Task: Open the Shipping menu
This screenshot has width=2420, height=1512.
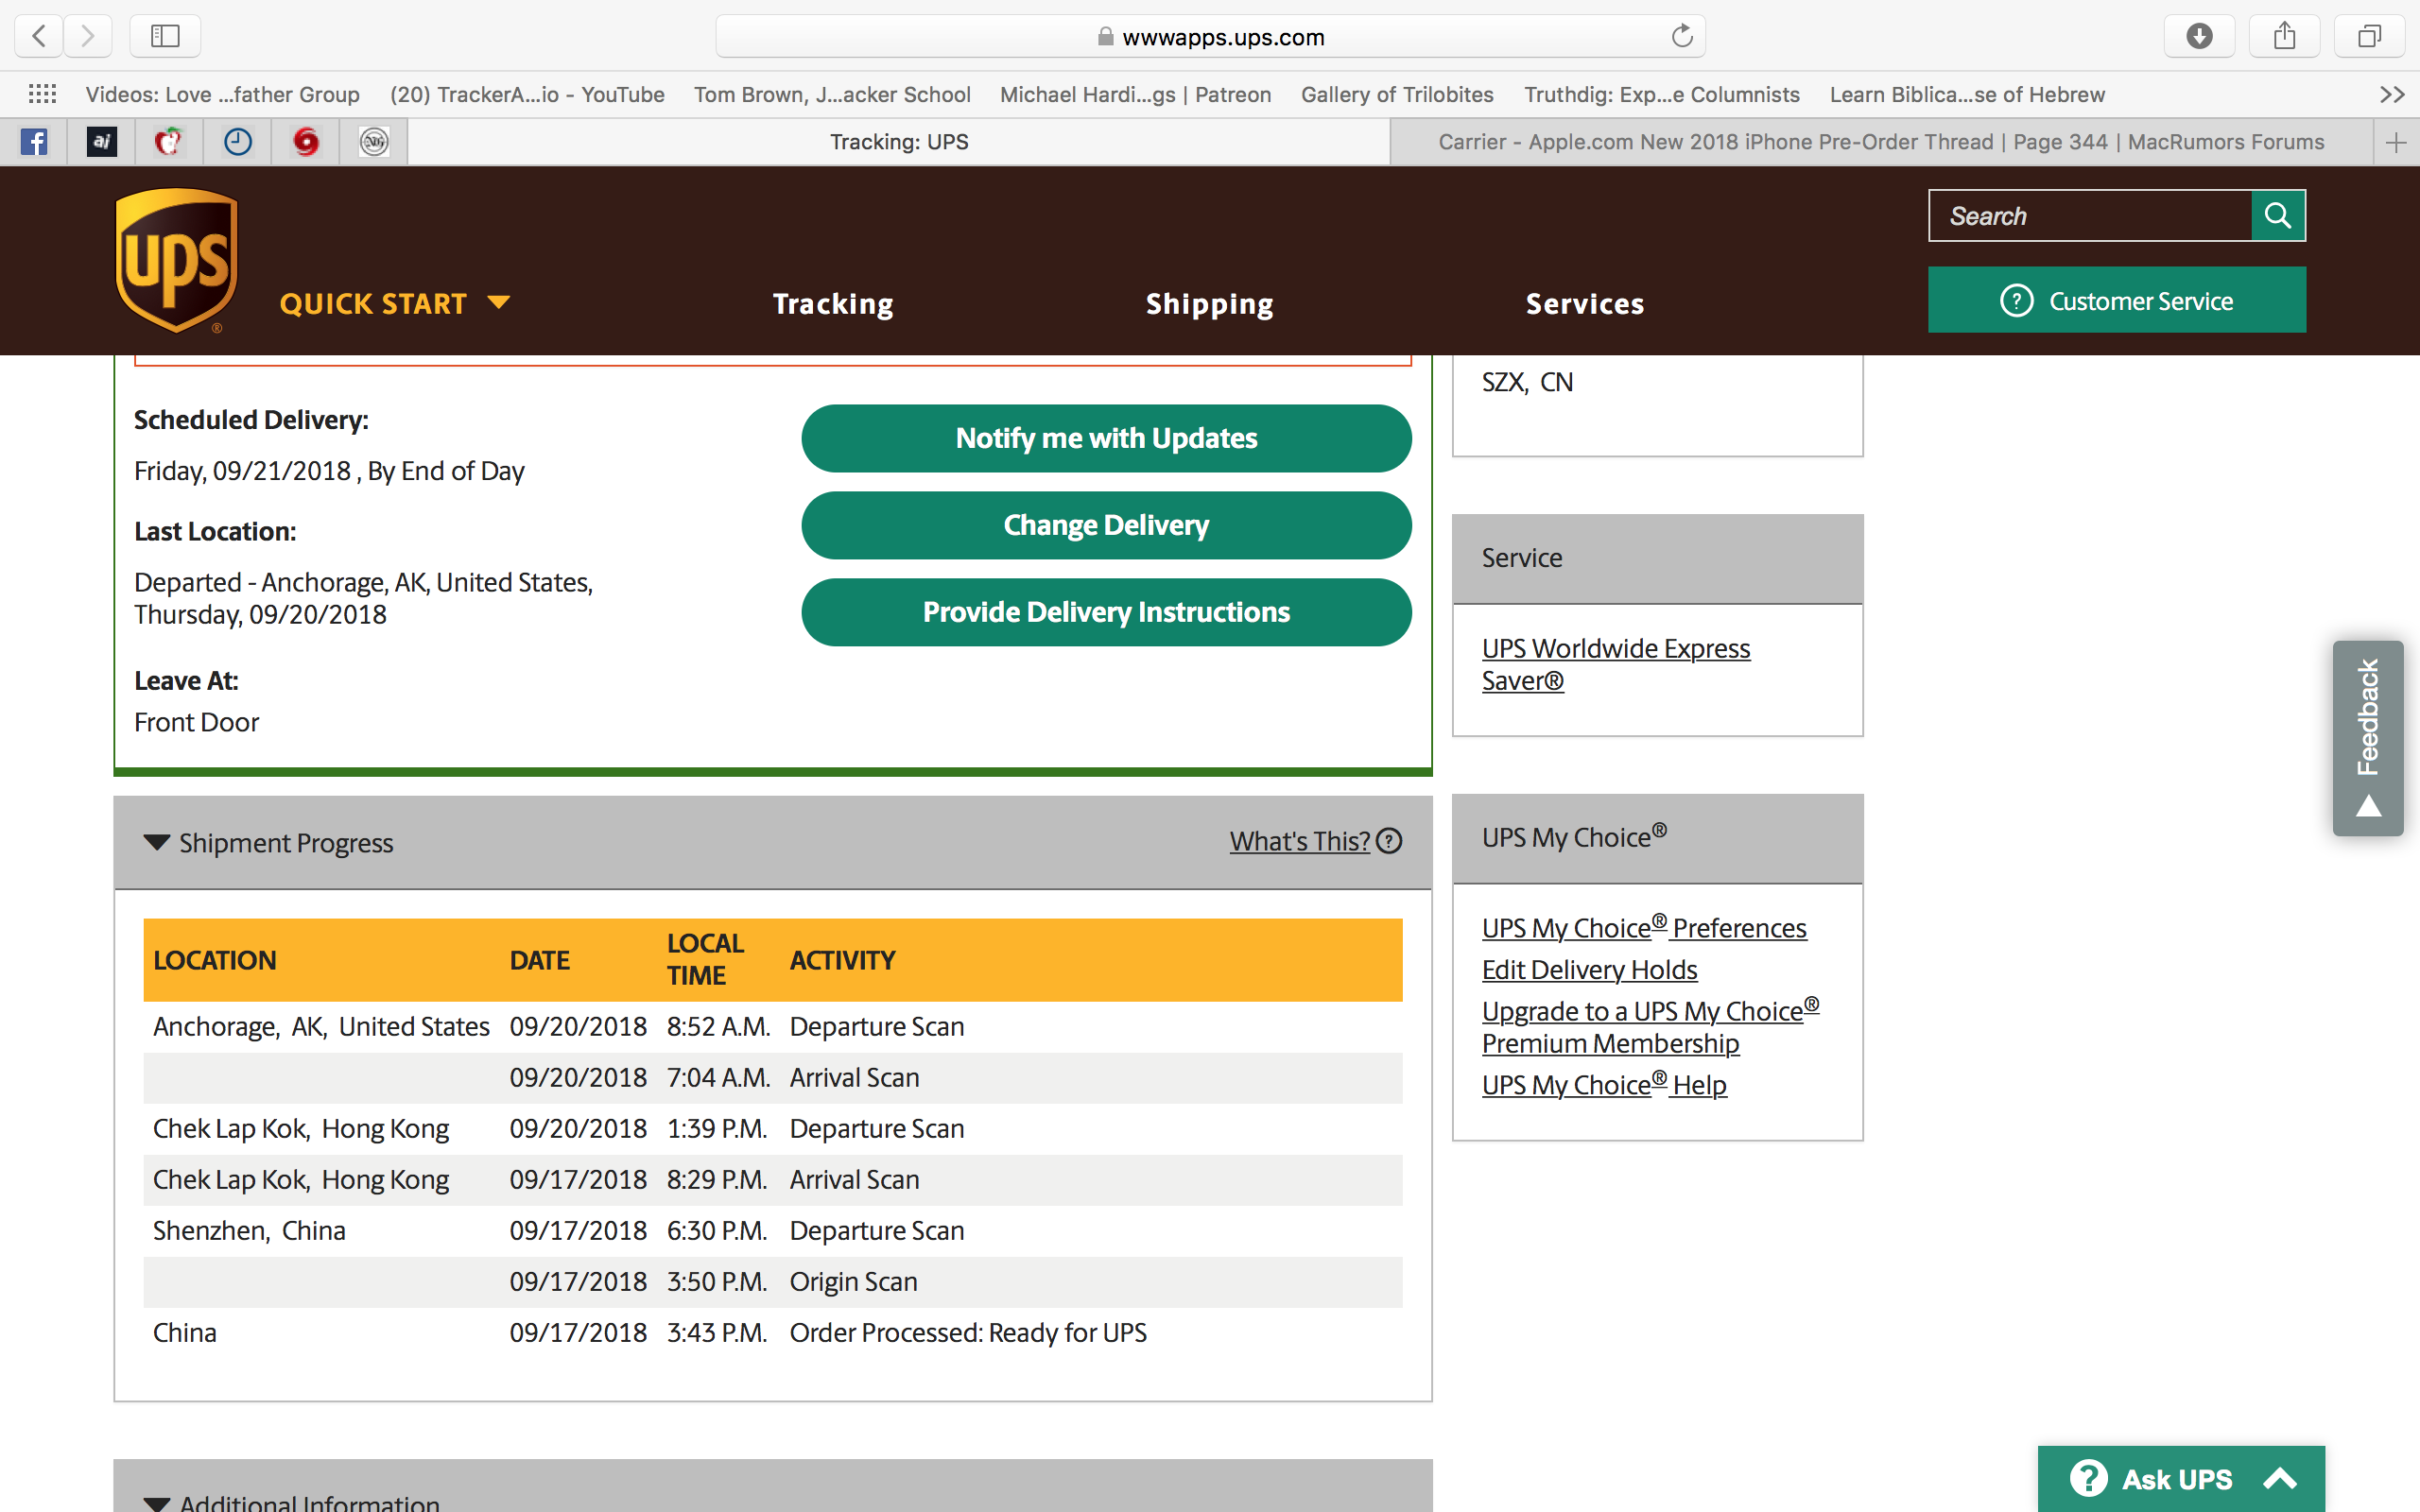Action: 1209,303
